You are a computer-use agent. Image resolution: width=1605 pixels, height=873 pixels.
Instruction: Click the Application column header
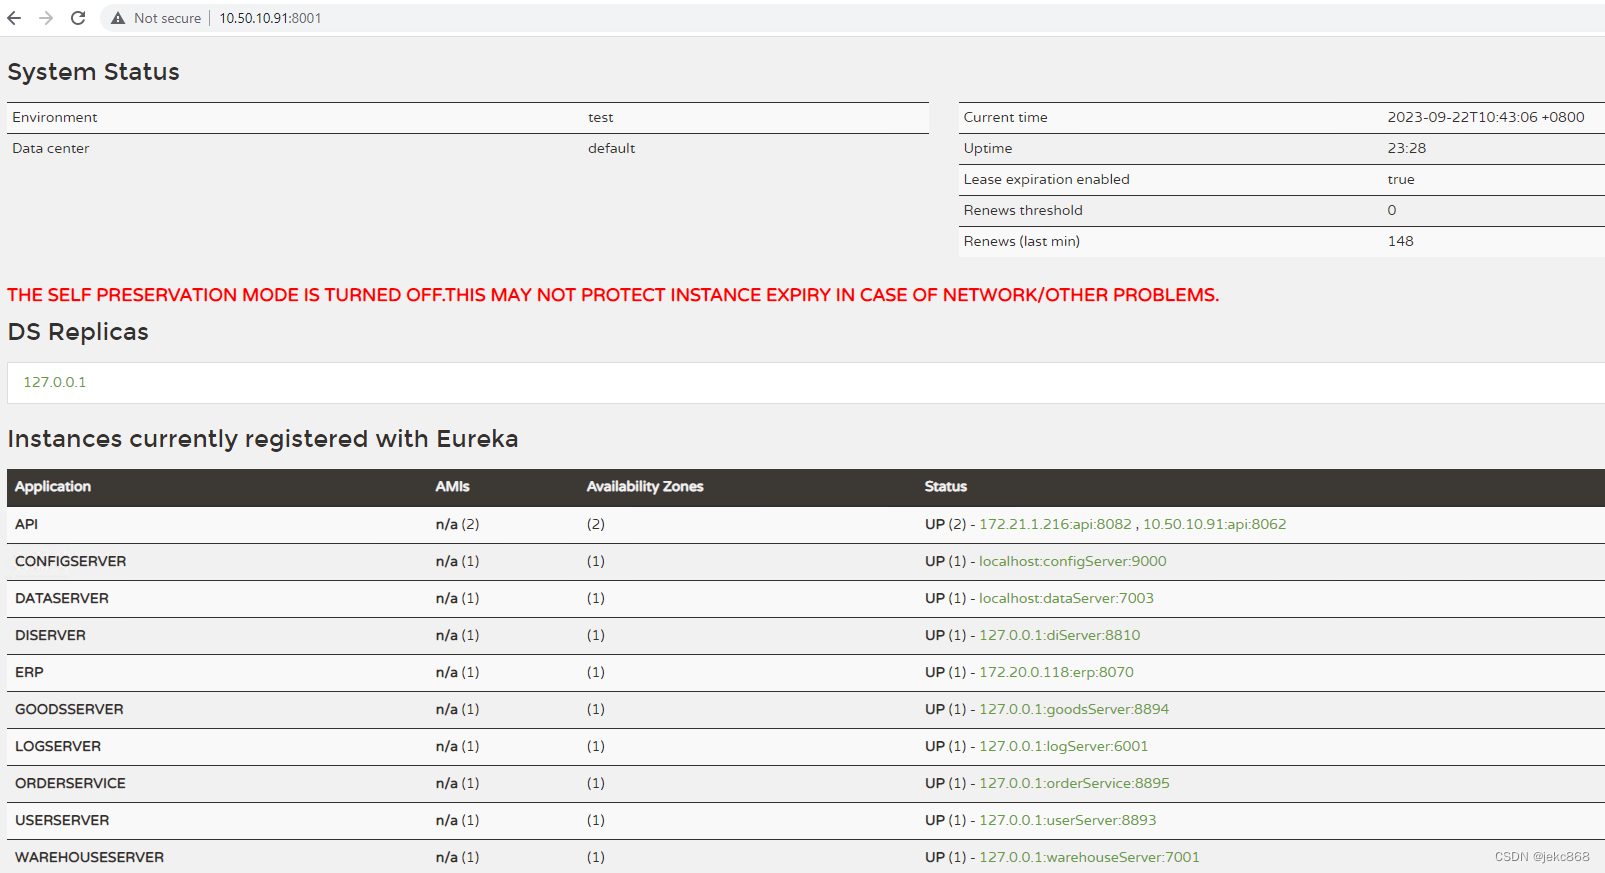53,487
